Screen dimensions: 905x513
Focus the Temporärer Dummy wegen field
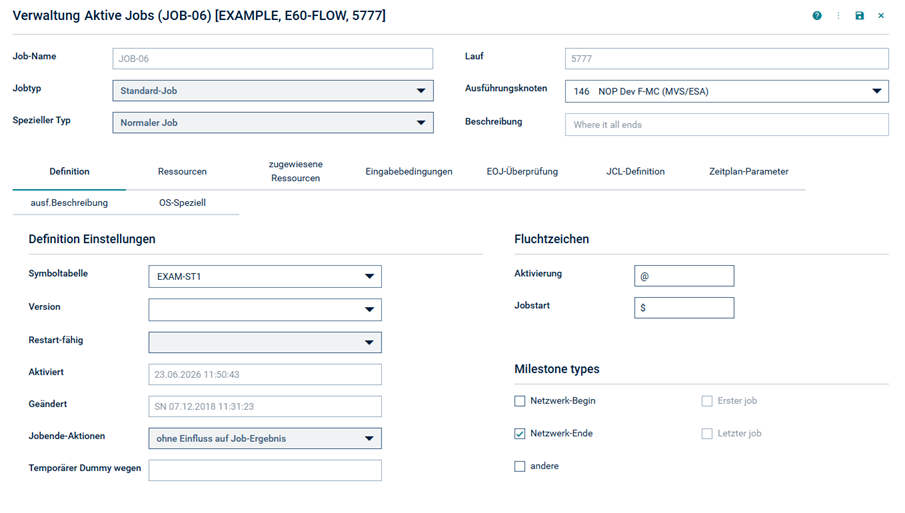(265, 470)
